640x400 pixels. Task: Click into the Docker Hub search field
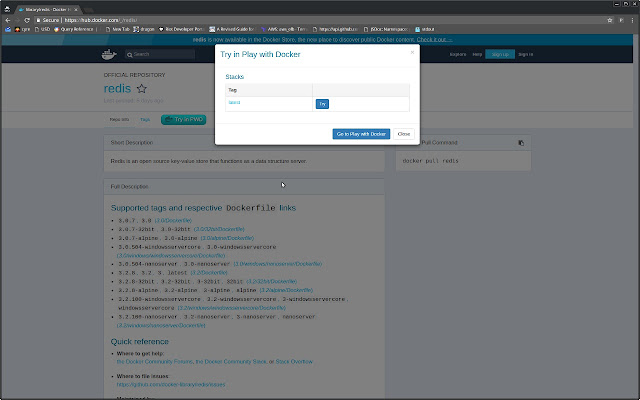(160, 54)
